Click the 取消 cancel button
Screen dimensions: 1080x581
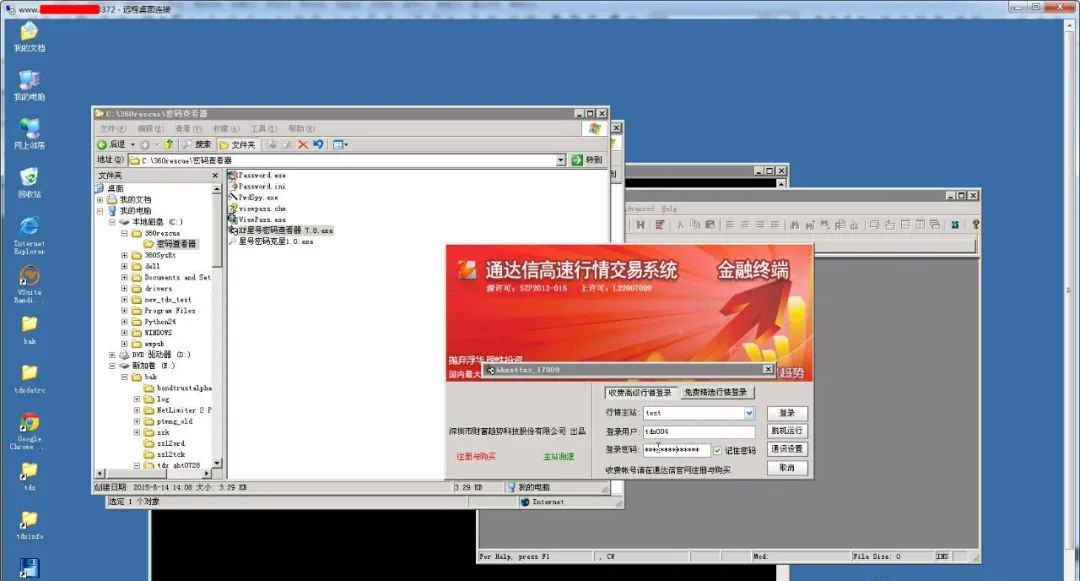pyautogui.click(x=787, y=468)
